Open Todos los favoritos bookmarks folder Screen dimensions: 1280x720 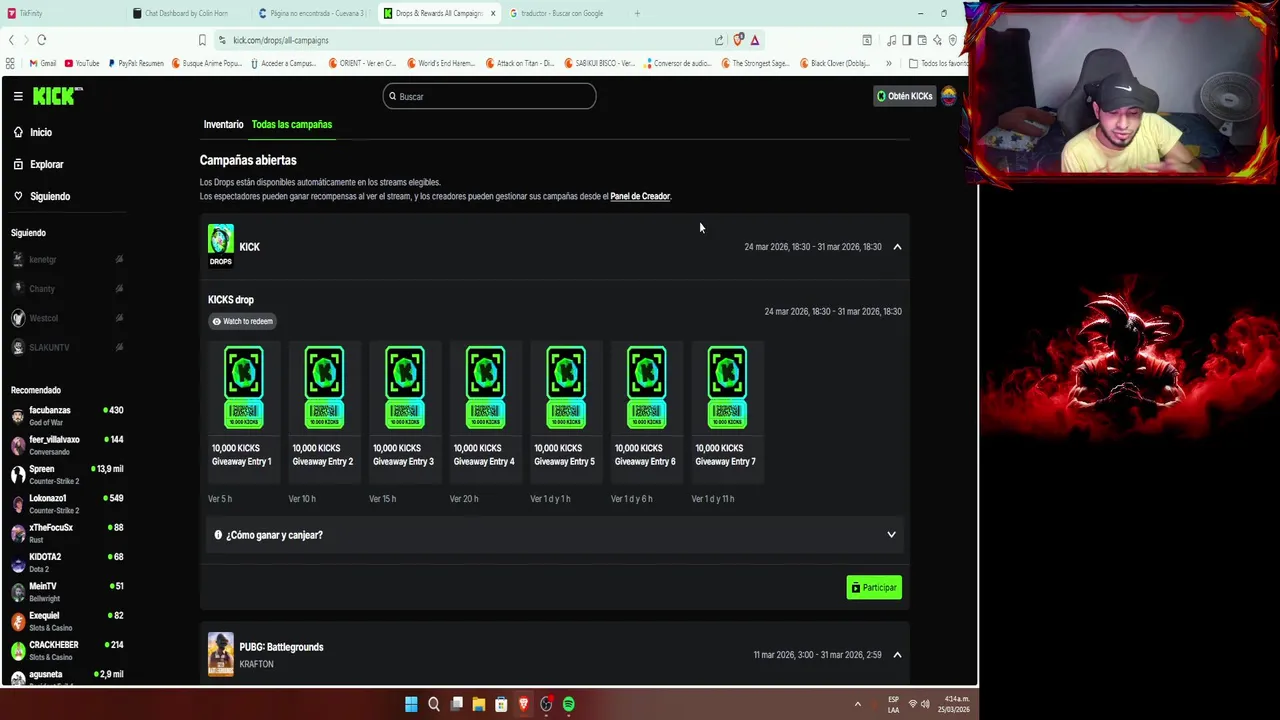938,63
